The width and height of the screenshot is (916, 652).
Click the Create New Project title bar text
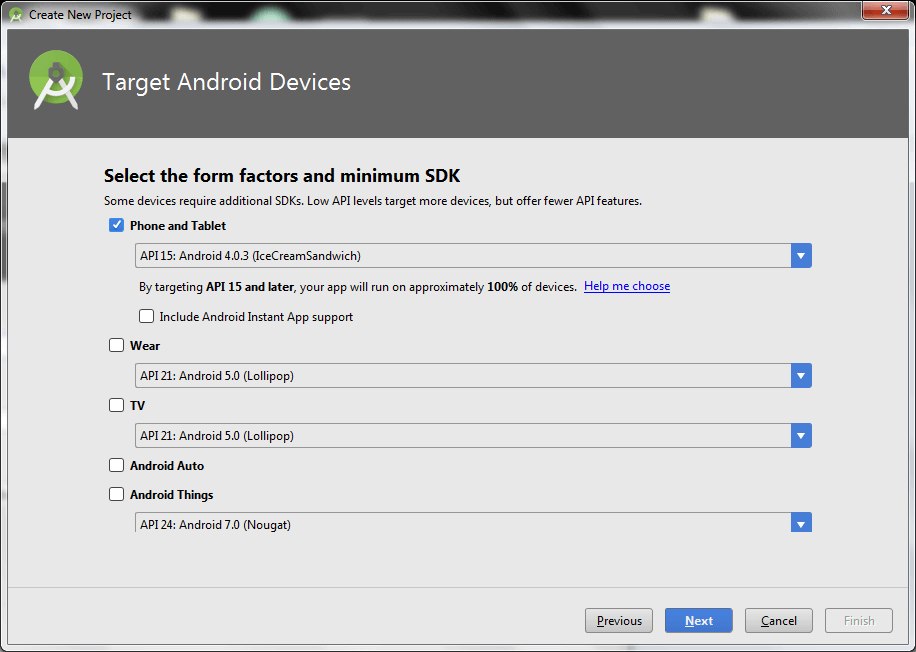[x=80, y=15]
